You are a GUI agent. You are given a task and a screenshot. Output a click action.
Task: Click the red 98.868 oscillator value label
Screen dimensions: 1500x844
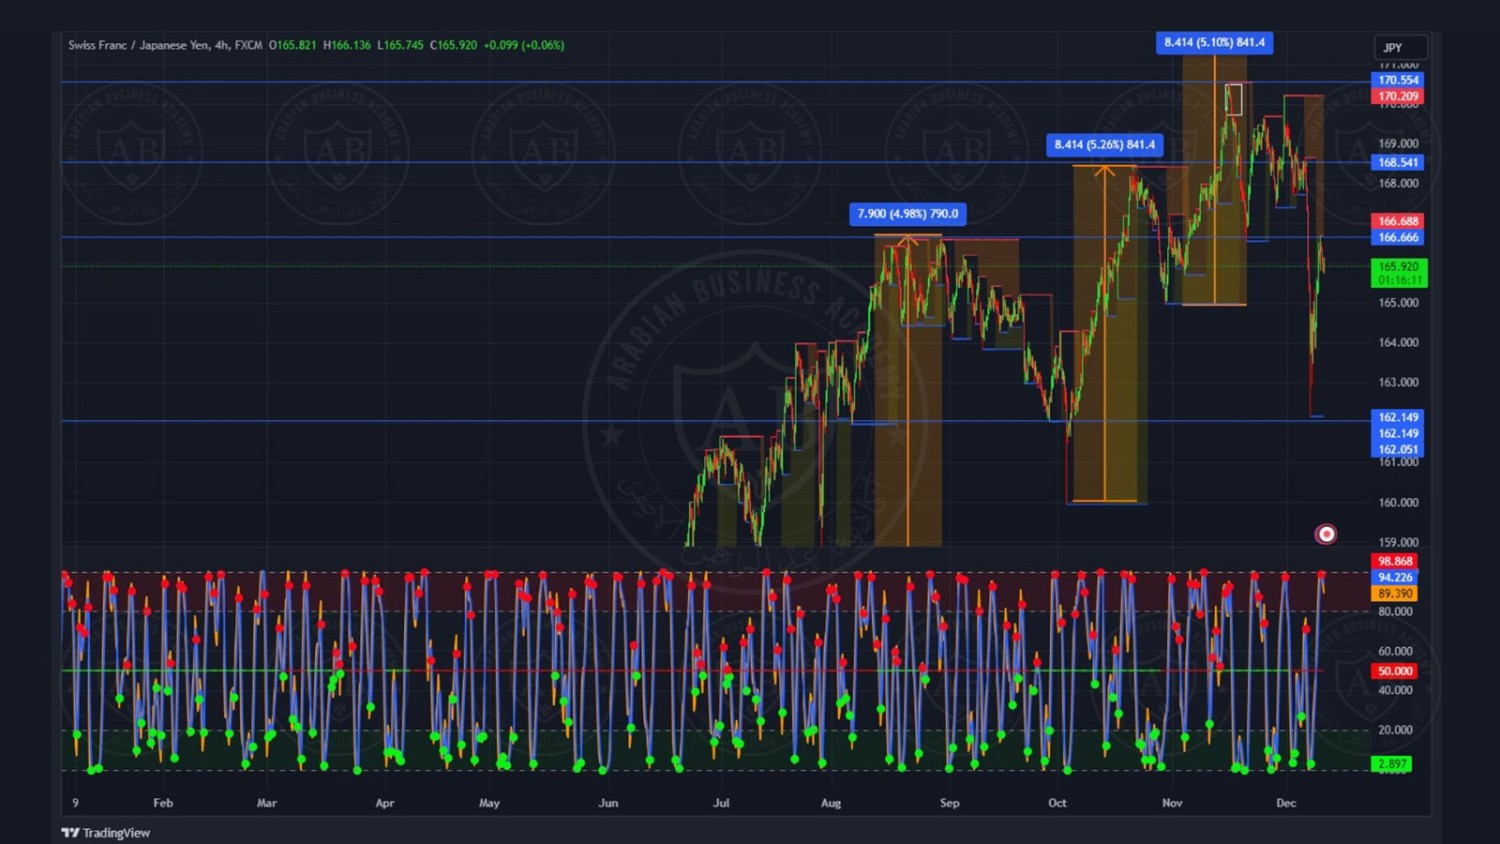coord(1394,561)
